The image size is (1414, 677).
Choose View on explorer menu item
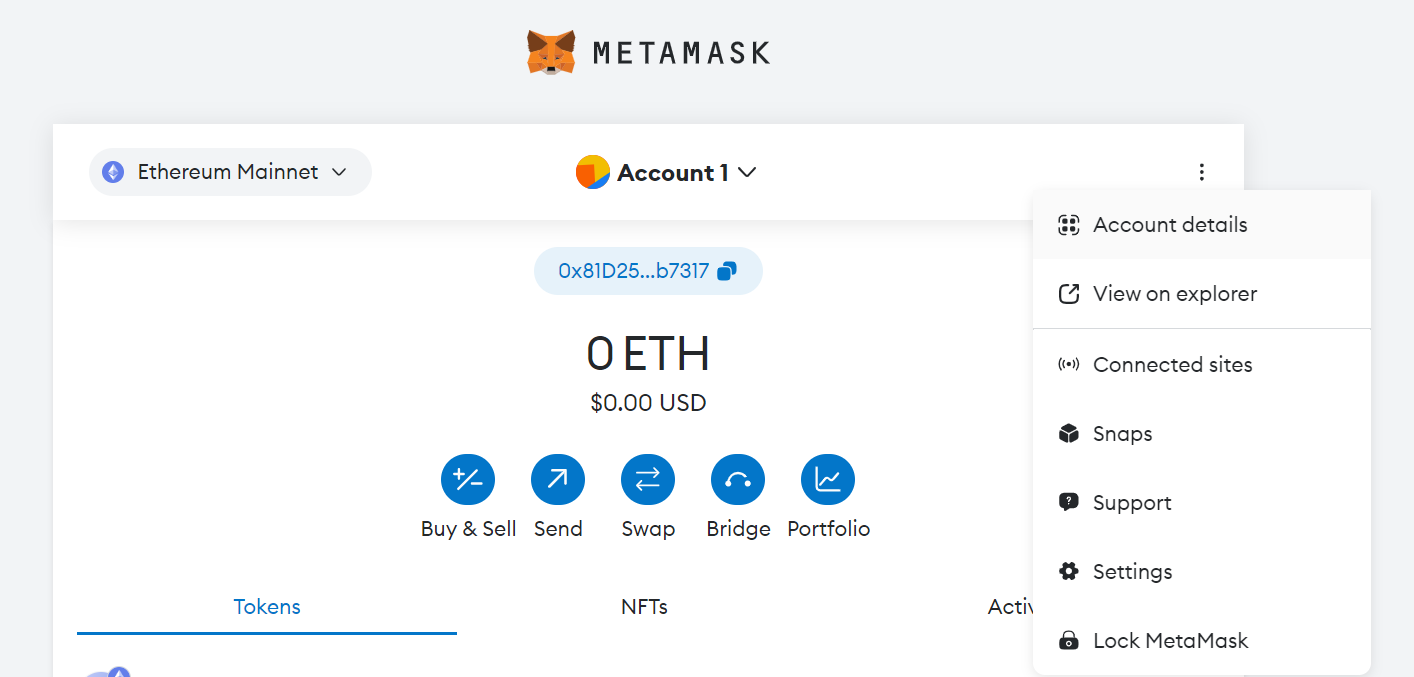(x=1175, y=294)
